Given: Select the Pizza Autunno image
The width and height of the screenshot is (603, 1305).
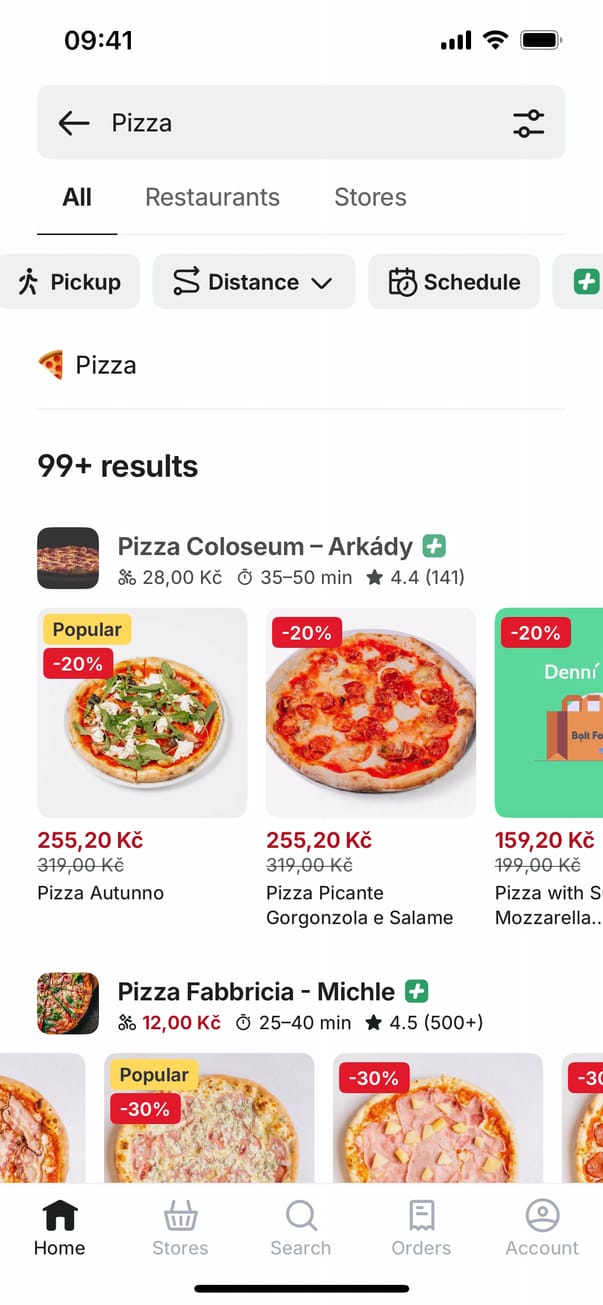Looking at the screenshot, I should (x=142, y=712).
